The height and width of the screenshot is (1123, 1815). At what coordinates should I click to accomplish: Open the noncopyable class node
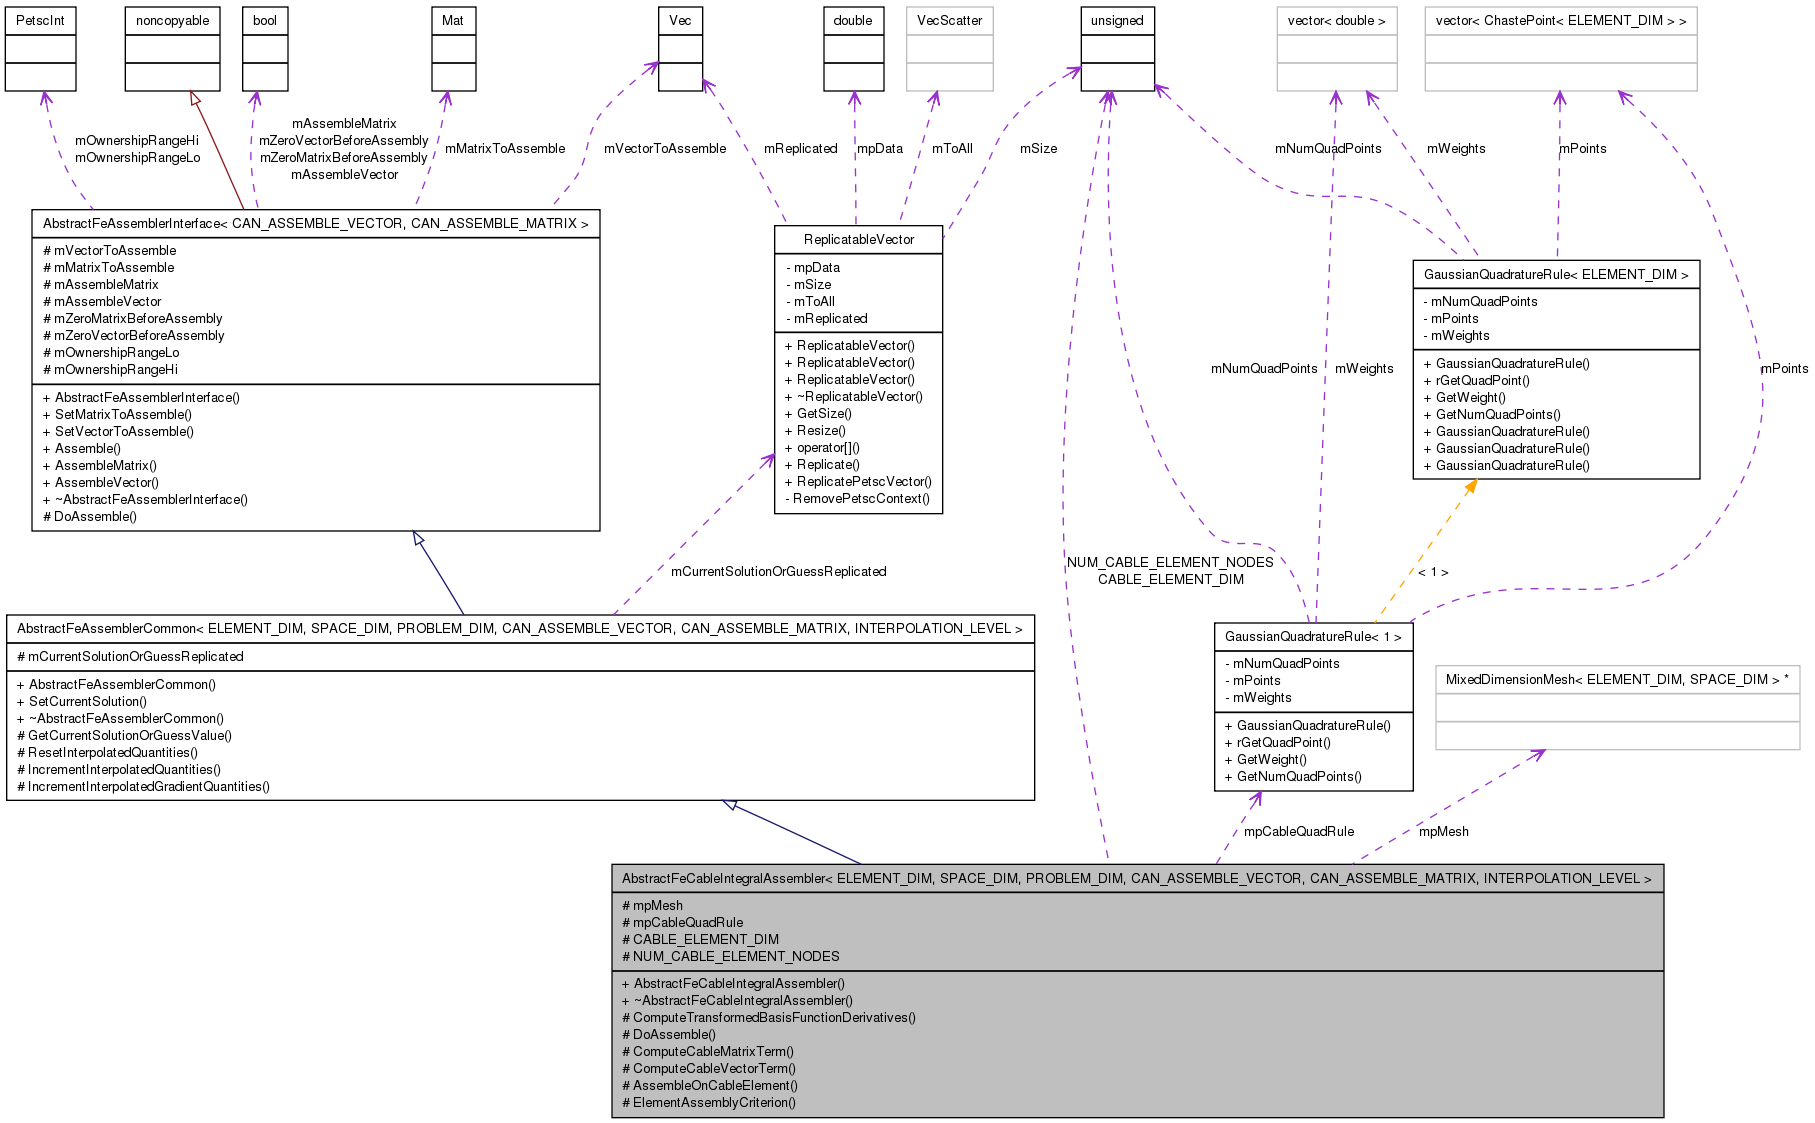(x=172, y=49)
